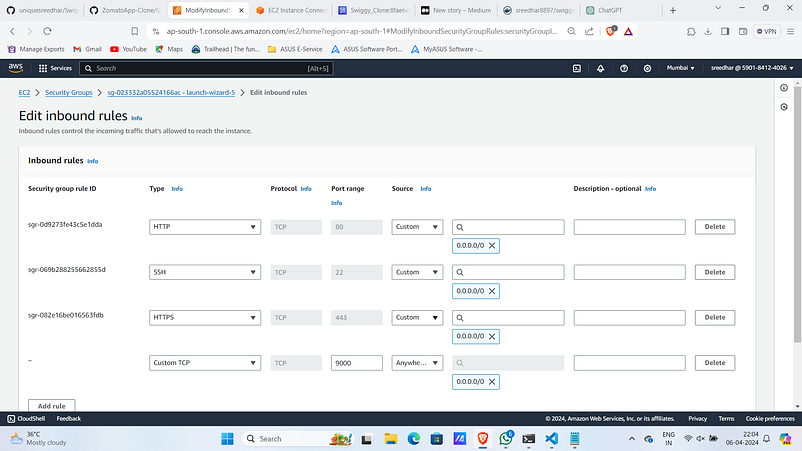Switch to the ZomatoApp-Clone browser tab
The image size is (802, 451).
[125, 10]
